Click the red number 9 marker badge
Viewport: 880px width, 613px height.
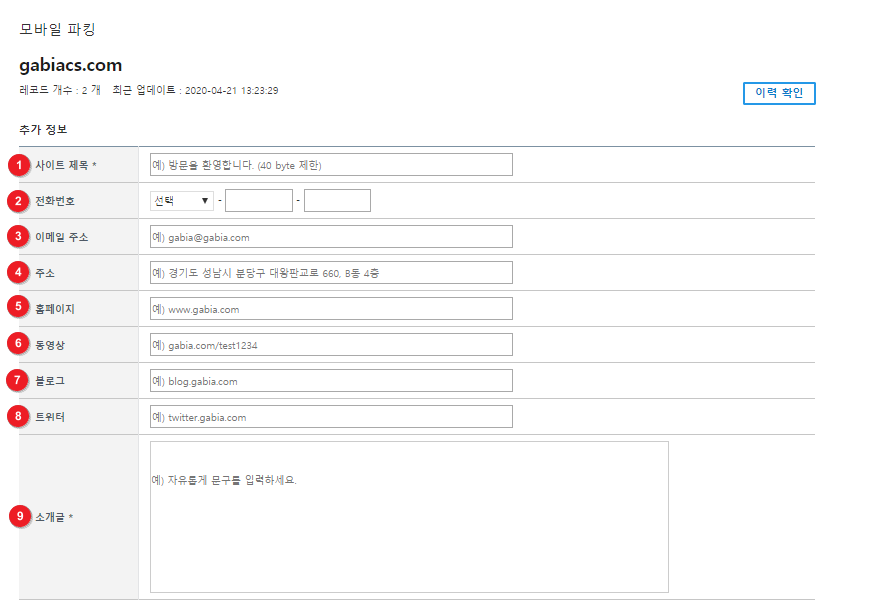20,516
